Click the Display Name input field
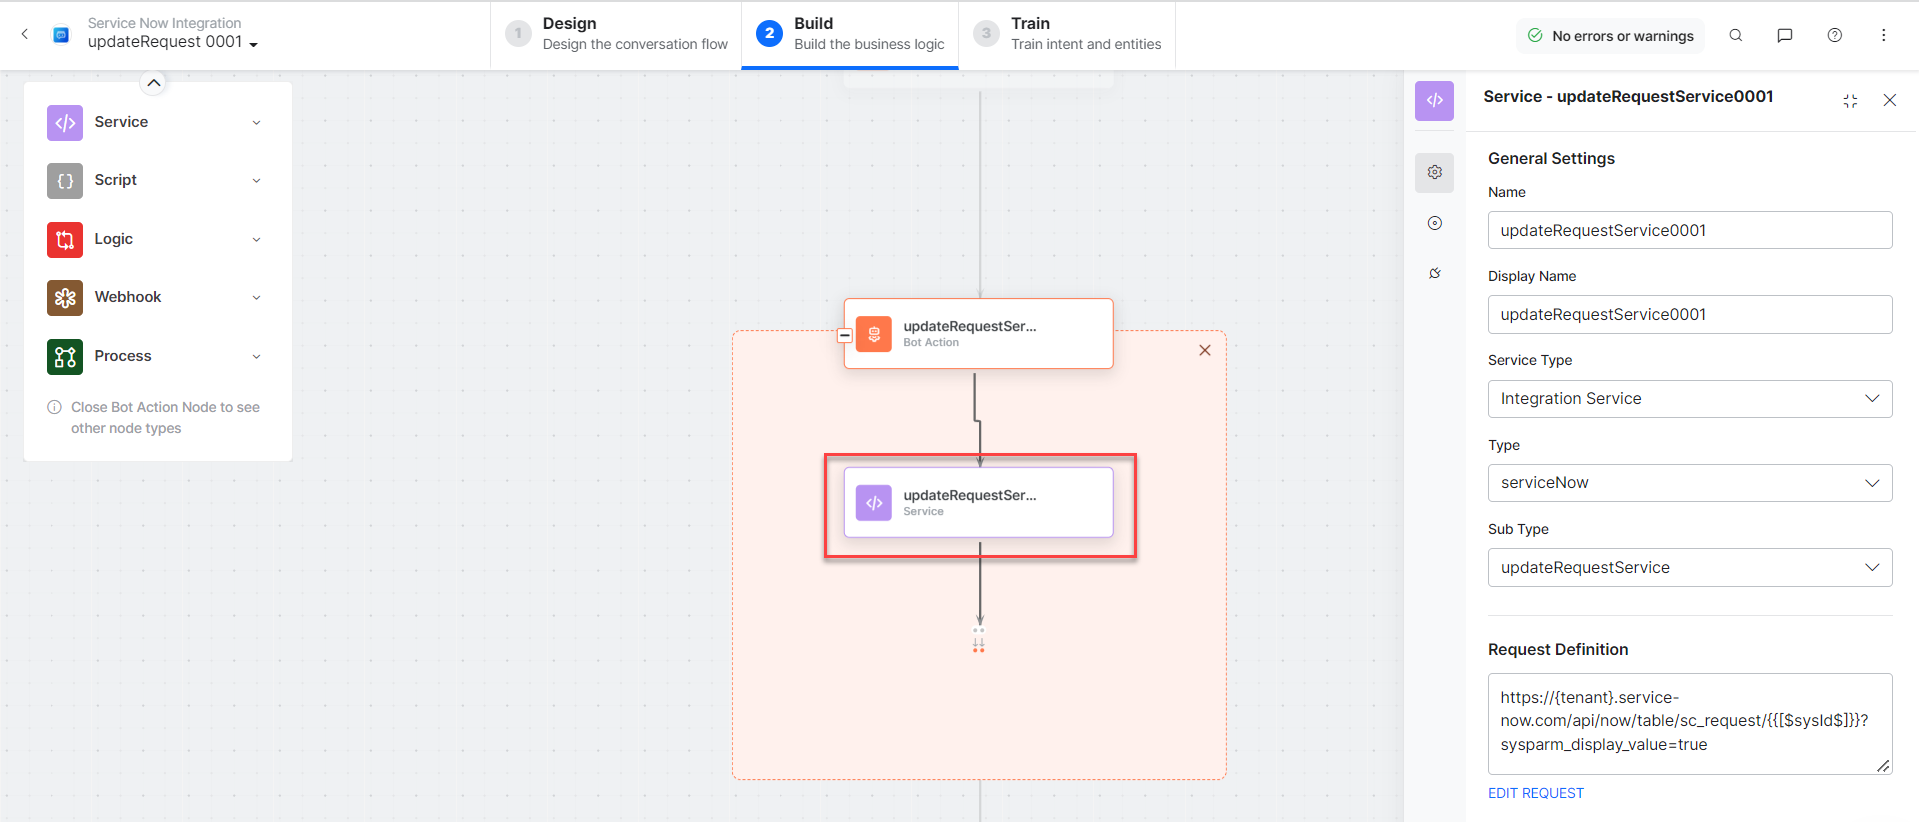The width and height of the screenshot is (1919, 822). (x=1689, y=315)
